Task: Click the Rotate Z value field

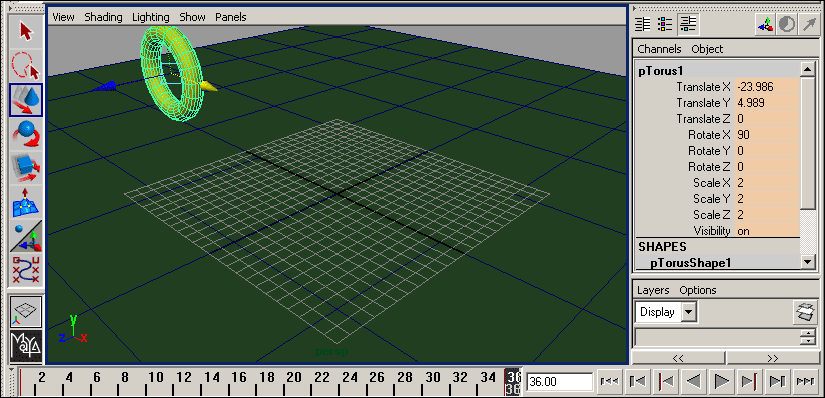Action: click(767, 167)
